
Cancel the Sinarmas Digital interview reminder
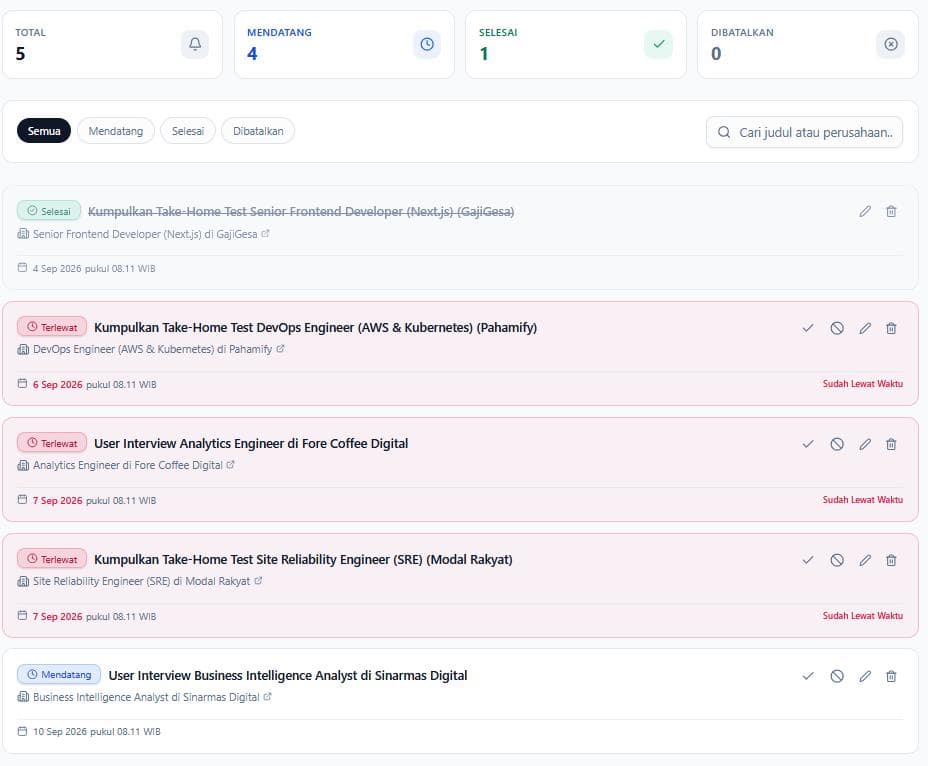[836, 676]
